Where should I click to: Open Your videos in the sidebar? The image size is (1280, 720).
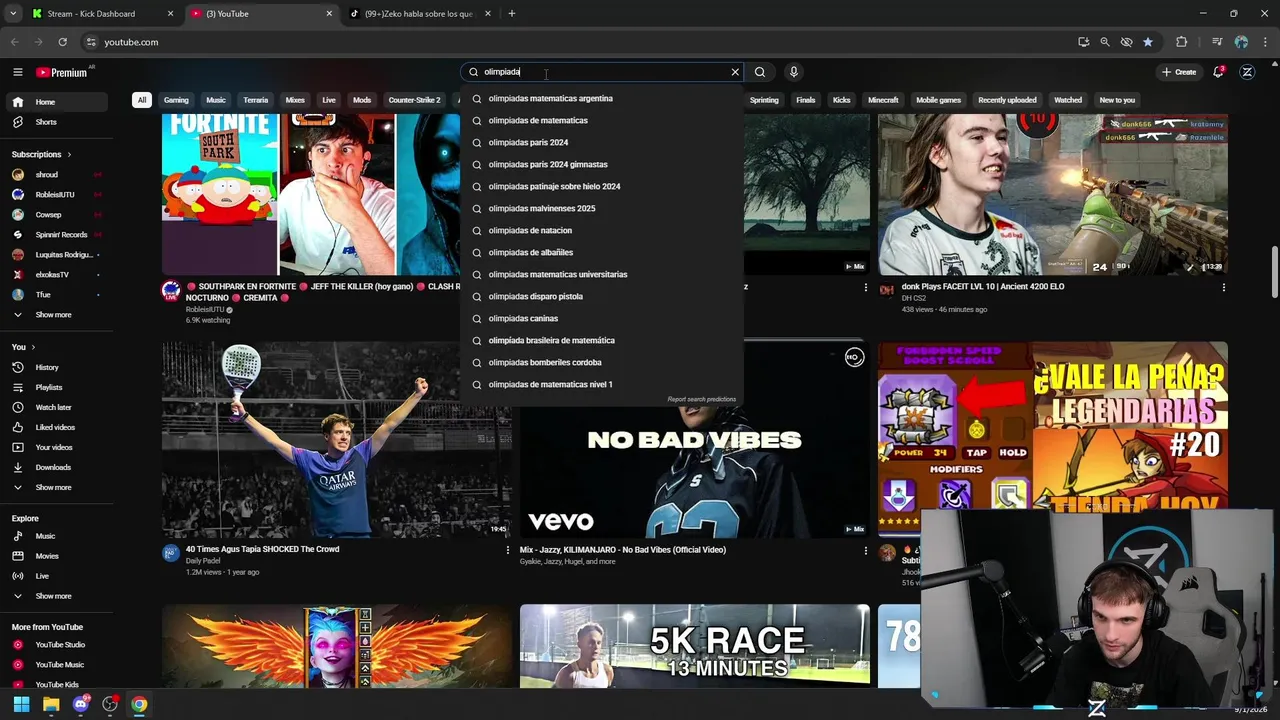pos(58,447)
